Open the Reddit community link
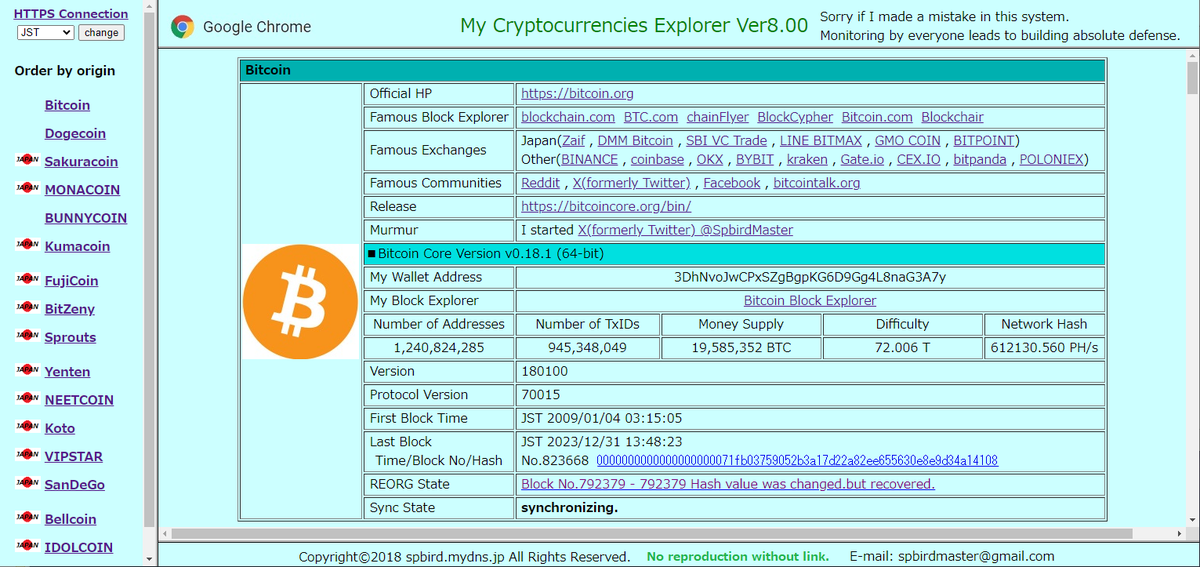 click(541, 183)
